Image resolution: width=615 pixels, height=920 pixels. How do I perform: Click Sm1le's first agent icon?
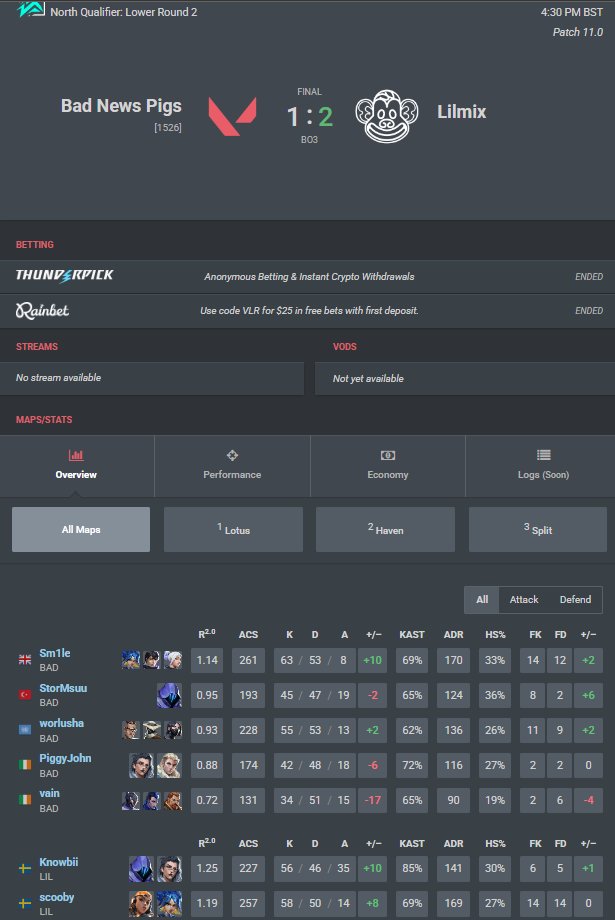(x=131, y=659)
